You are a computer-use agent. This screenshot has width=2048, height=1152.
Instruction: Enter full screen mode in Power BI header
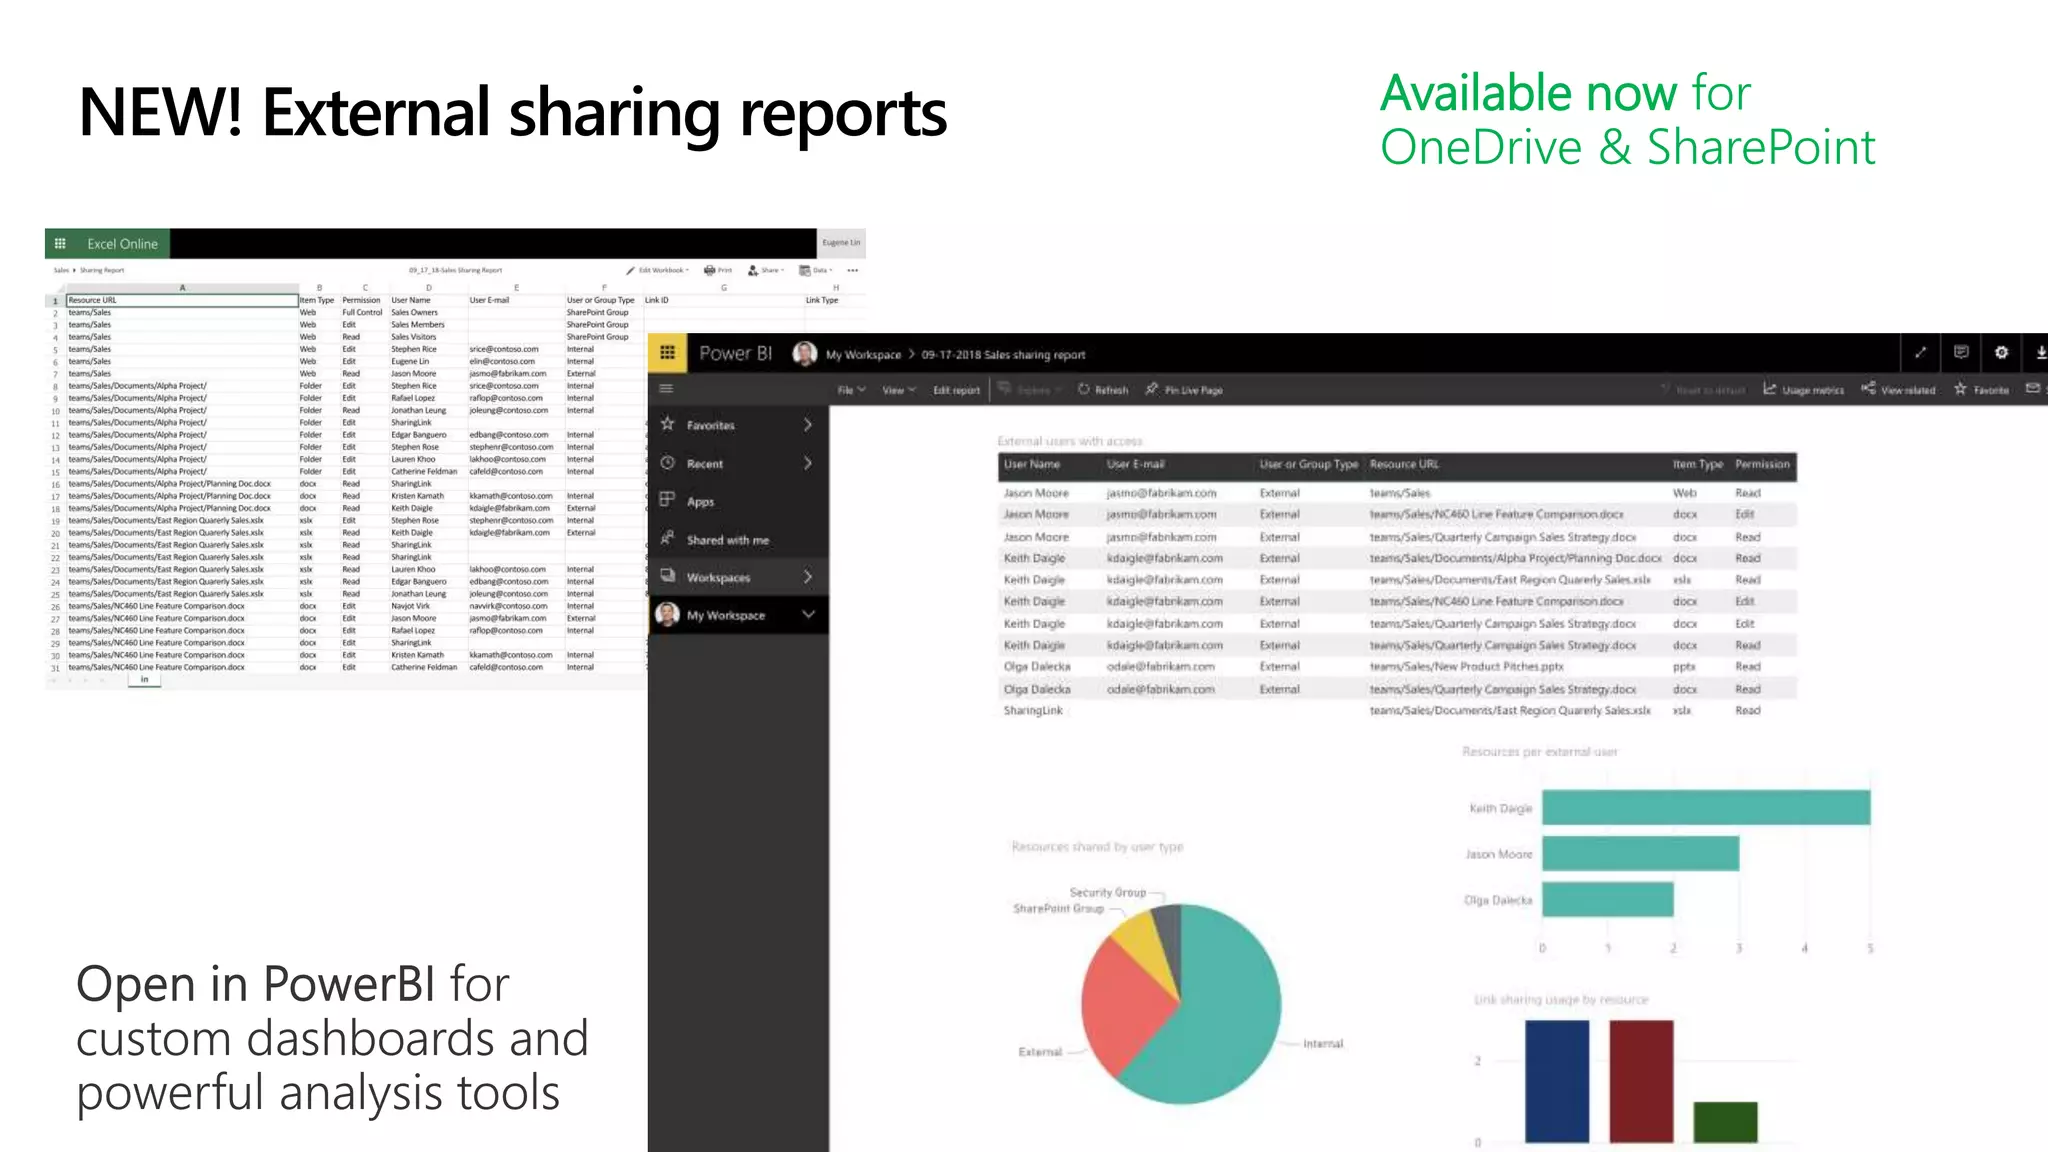(x=1920, y=352)
